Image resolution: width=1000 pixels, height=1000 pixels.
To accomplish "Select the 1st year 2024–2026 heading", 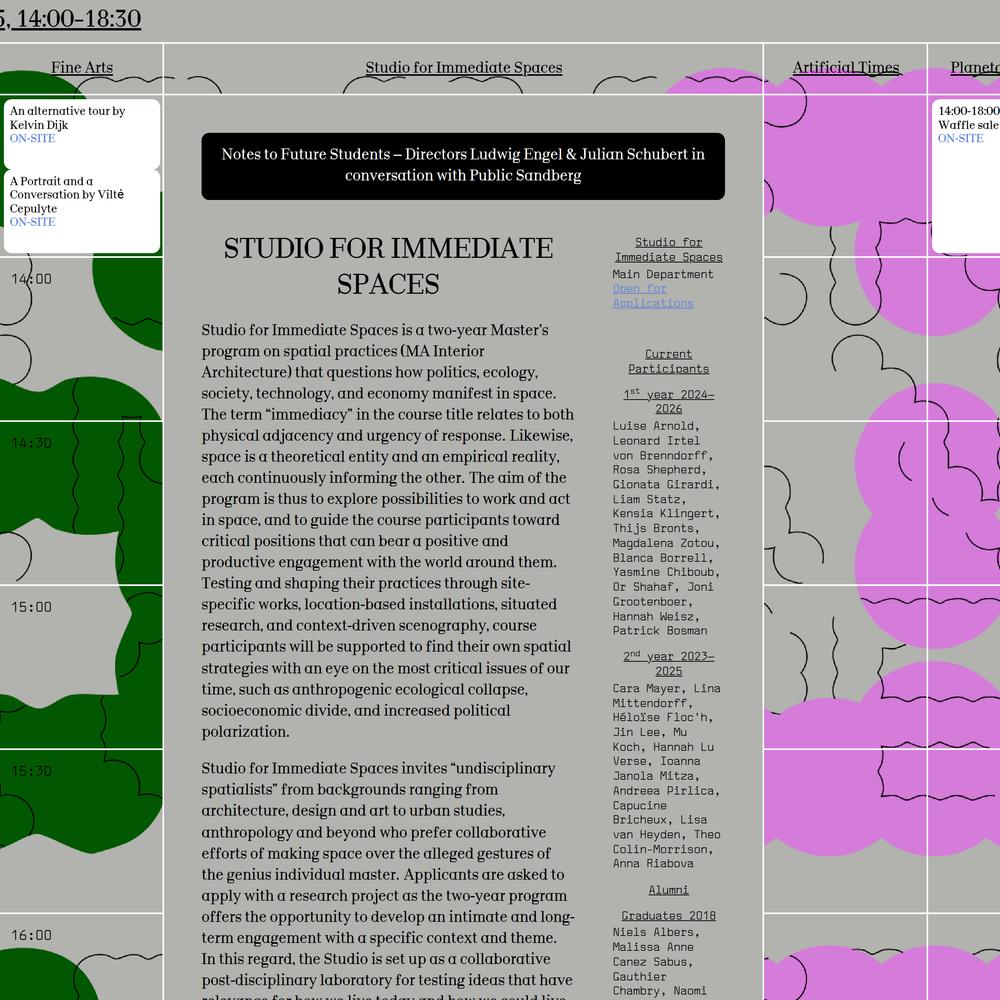I will coord(668,401).
